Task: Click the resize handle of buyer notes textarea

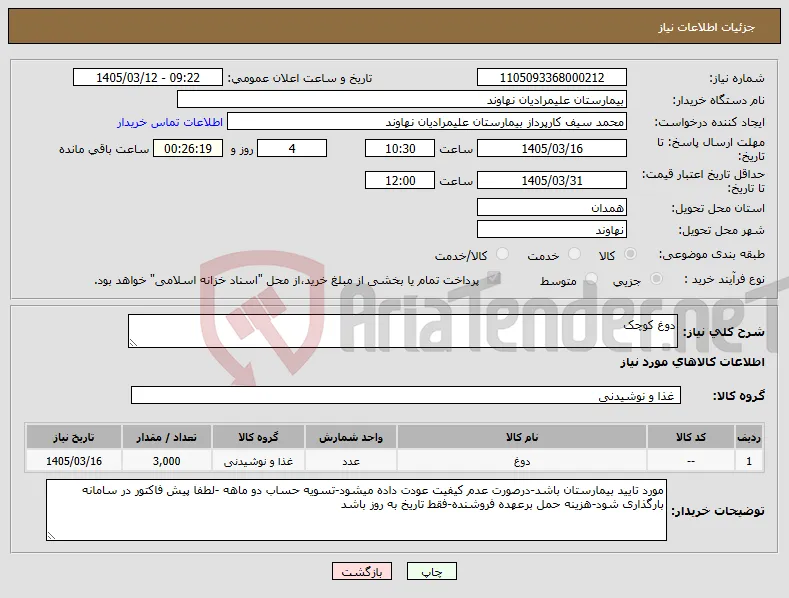Action: [x=51, y=536]
